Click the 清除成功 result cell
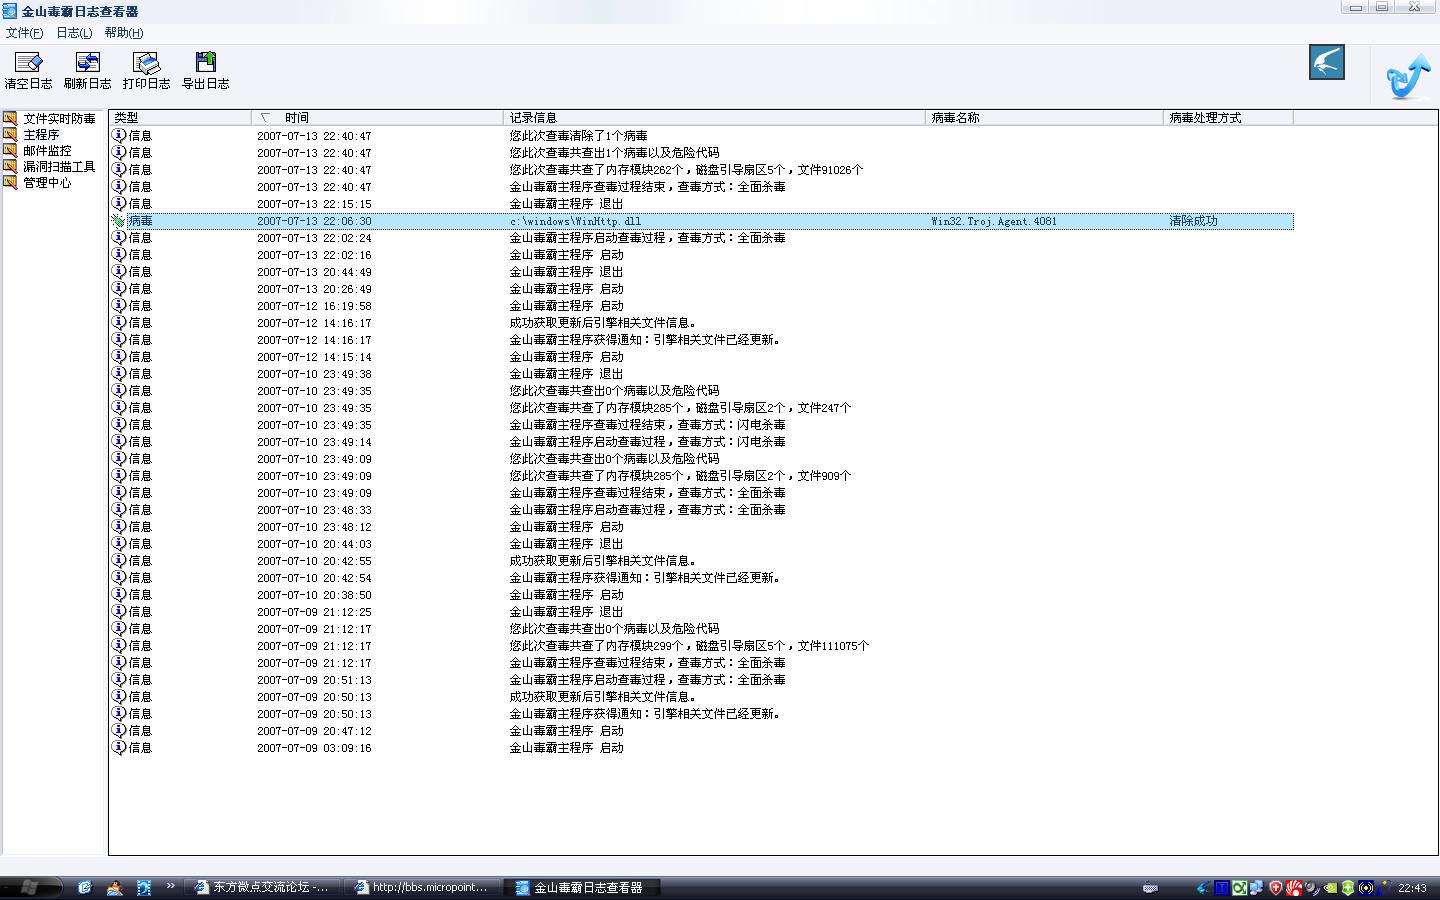Screen dimensions: 1440x900 tap(1193, 221)
